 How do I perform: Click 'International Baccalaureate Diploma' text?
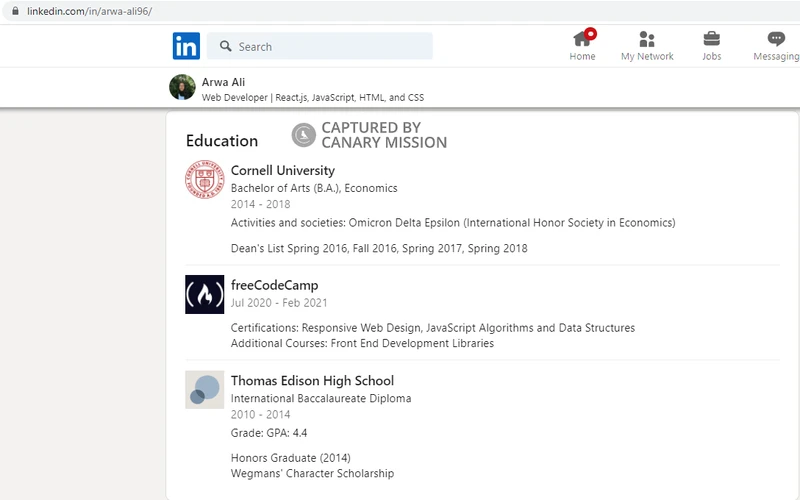click(x=321, y=398)
